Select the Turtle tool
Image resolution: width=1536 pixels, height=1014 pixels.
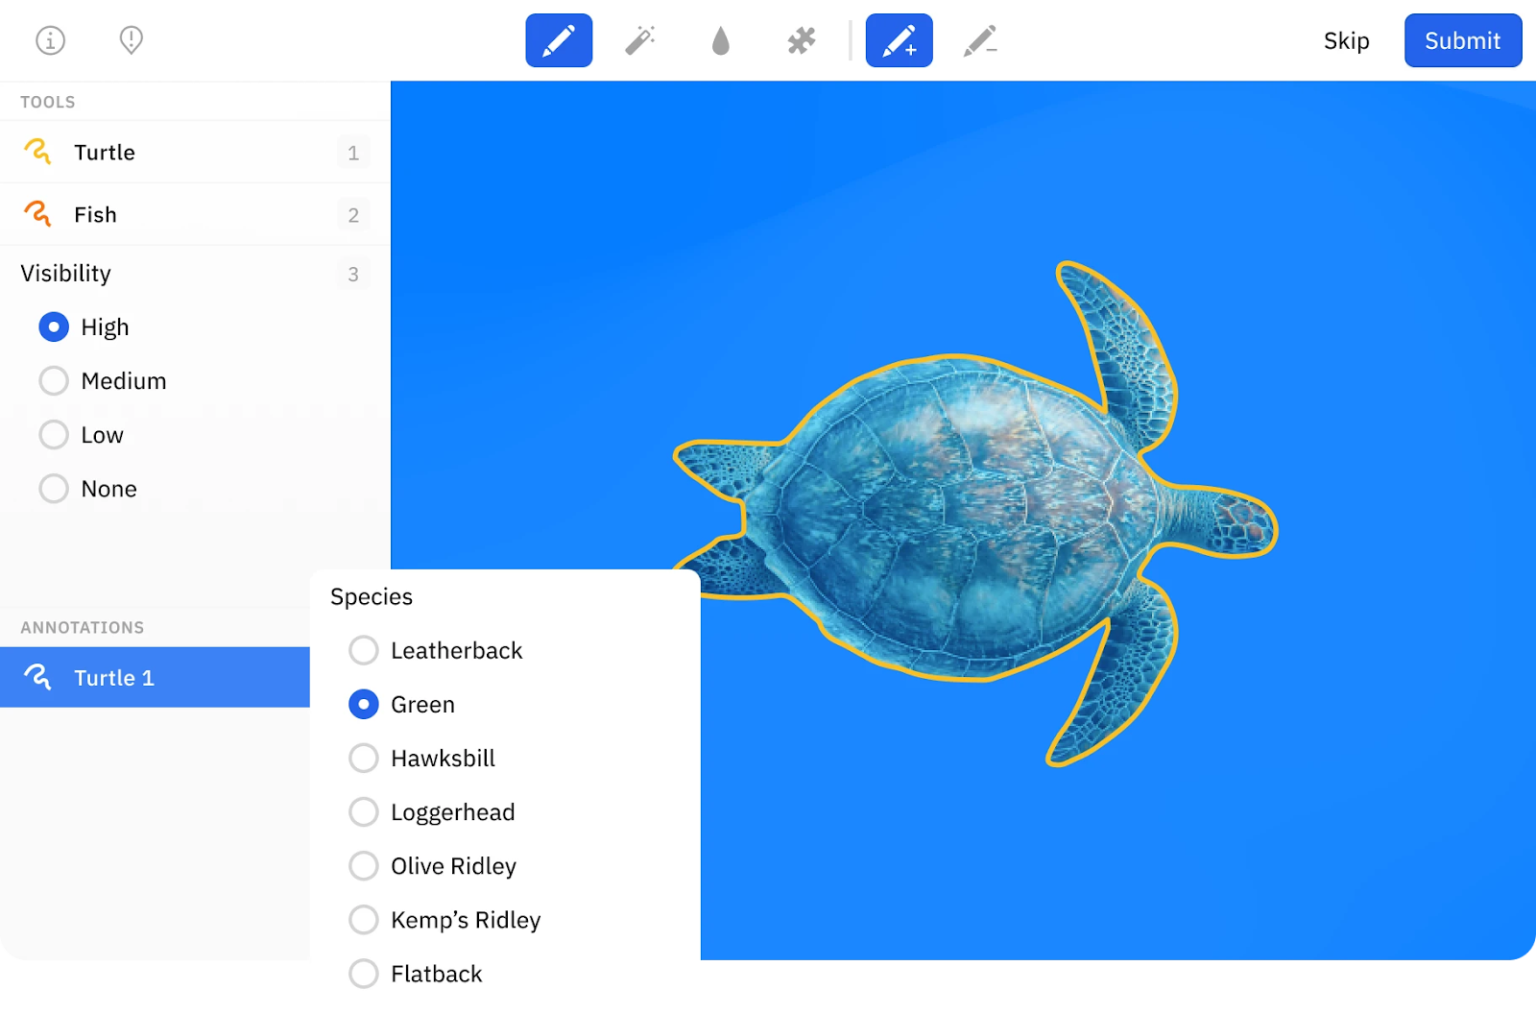click(103, 152)
